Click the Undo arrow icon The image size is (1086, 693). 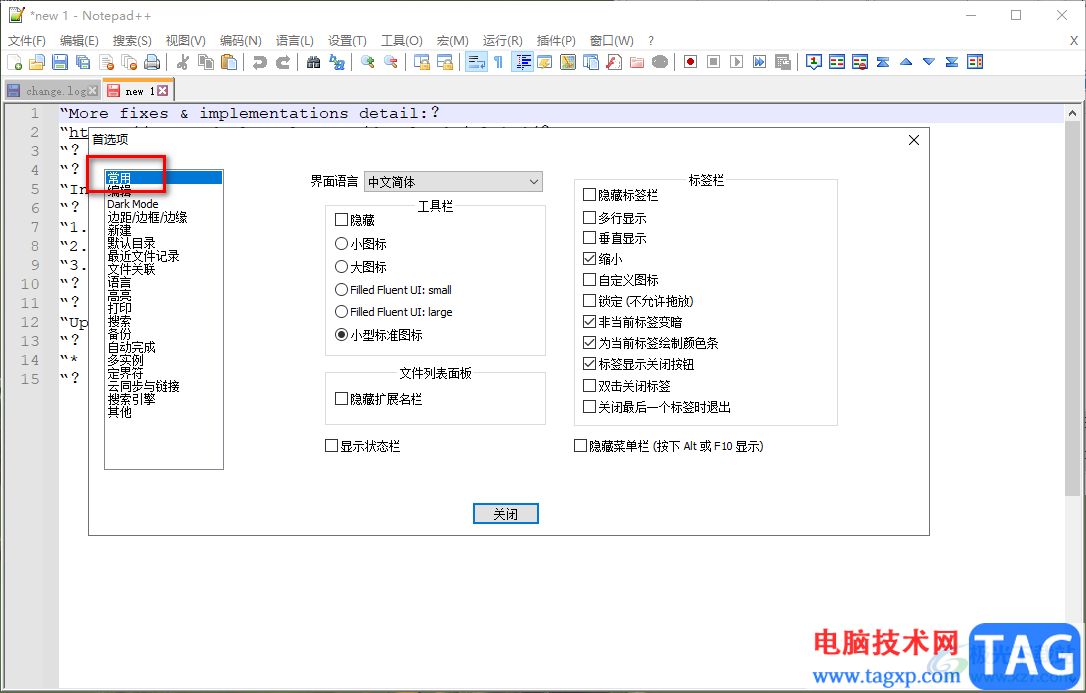point(260,62)
